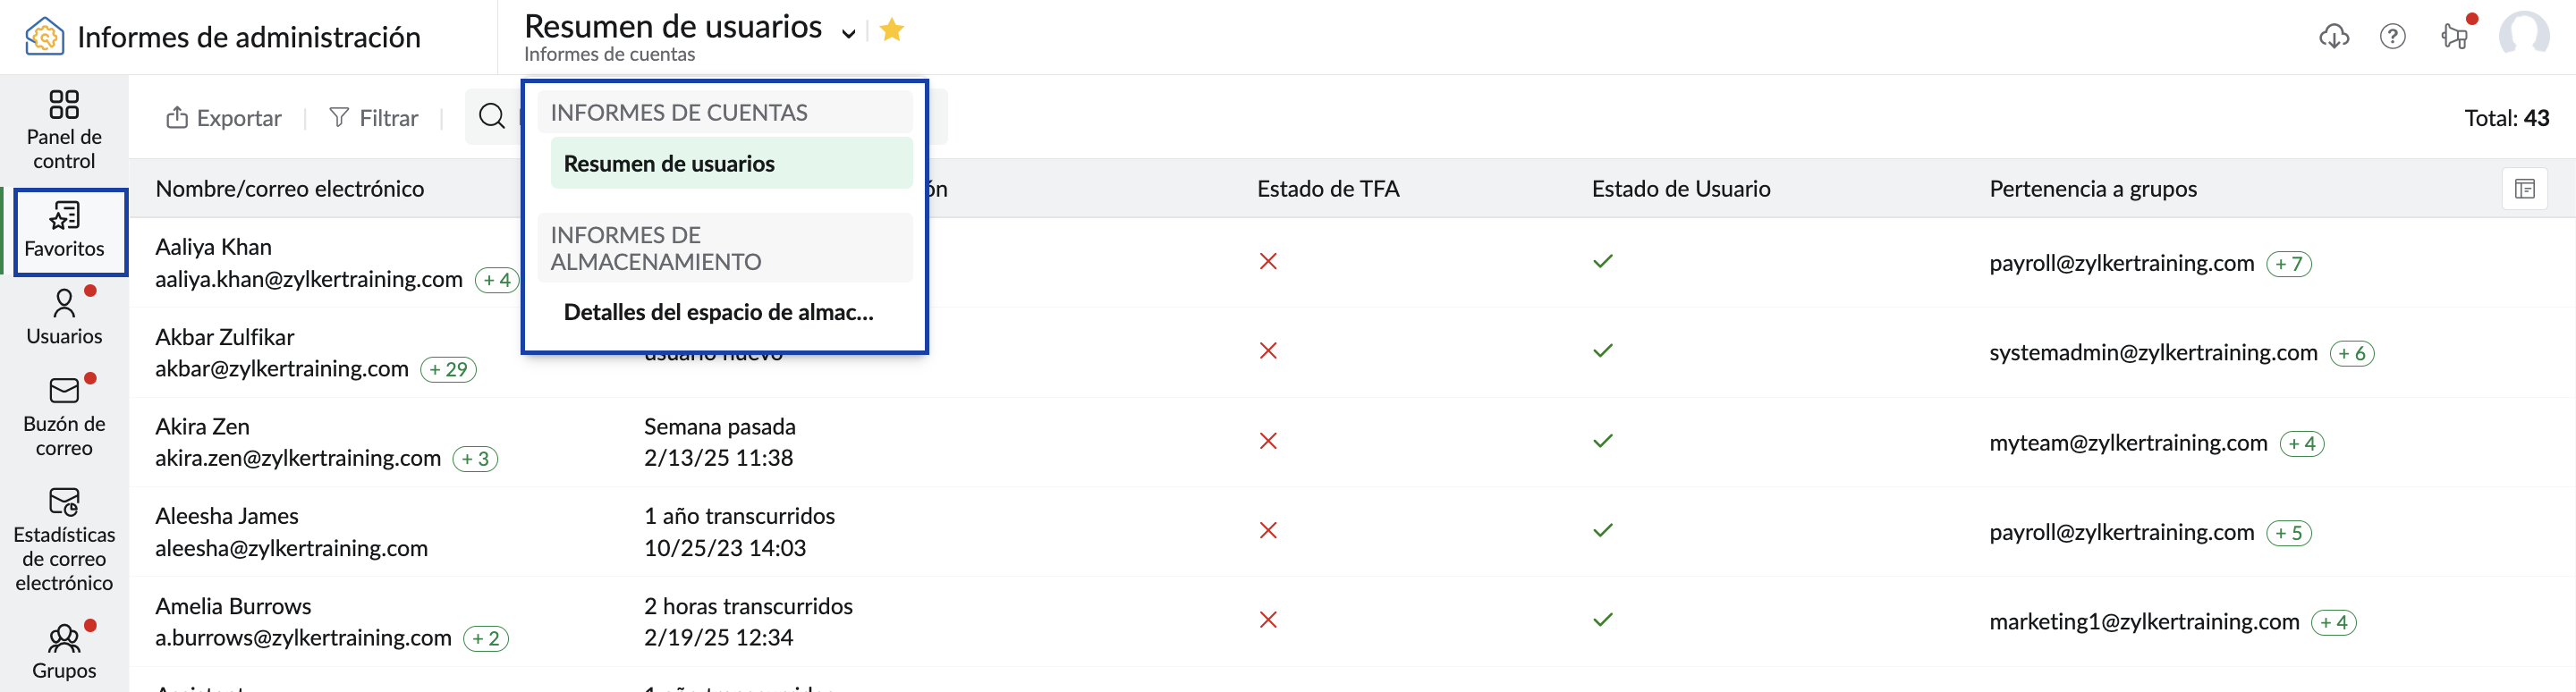Viewport: 2576px width, 692px height.
Task: Open Estadísticas de correo electrónico
Action: pyautogui.click(x=64, y=539)
